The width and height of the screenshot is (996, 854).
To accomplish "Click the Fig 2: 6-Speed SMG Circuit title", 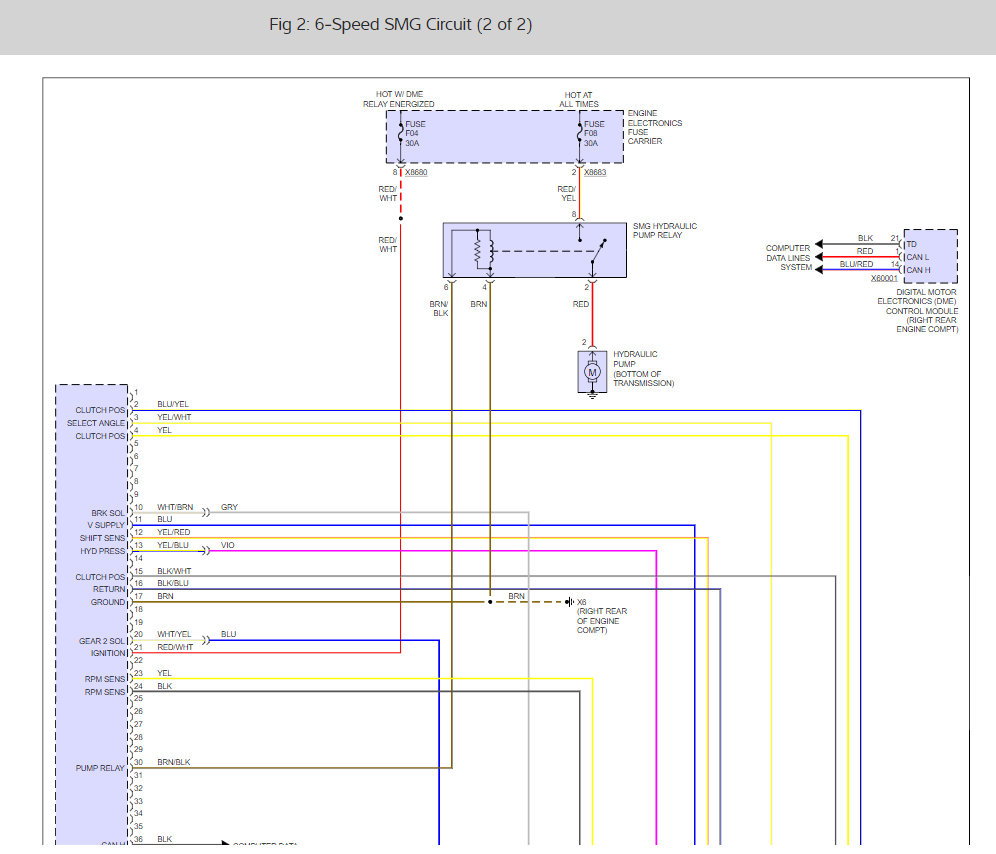I will coord(400,25).
